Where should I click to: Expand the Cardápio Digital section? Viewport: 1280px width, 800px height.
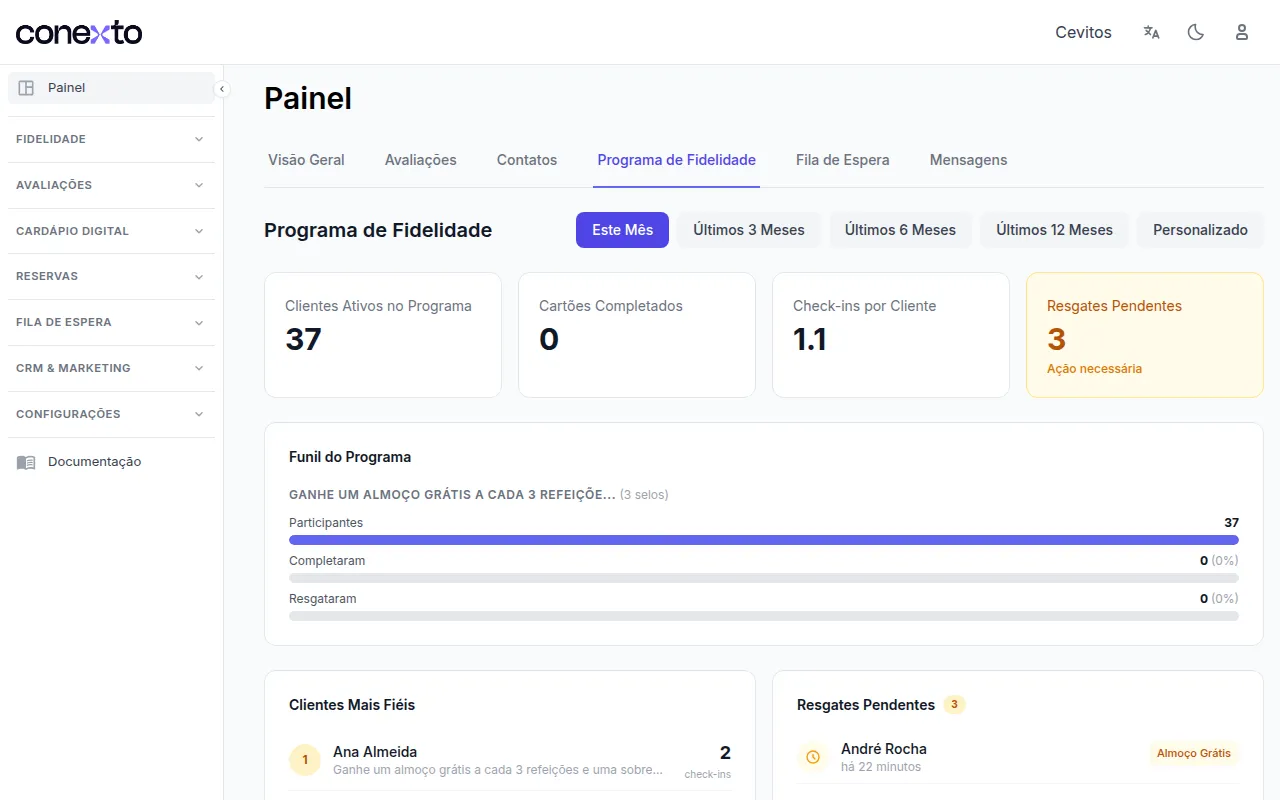coord(111,231)
